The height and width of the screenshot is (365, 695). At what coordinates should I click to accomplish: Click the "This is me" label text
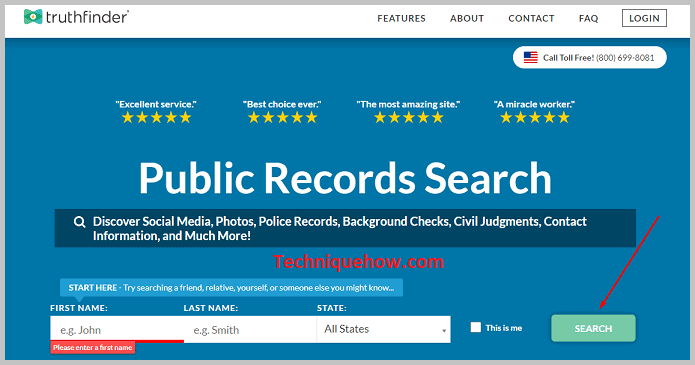coord(504,328)
